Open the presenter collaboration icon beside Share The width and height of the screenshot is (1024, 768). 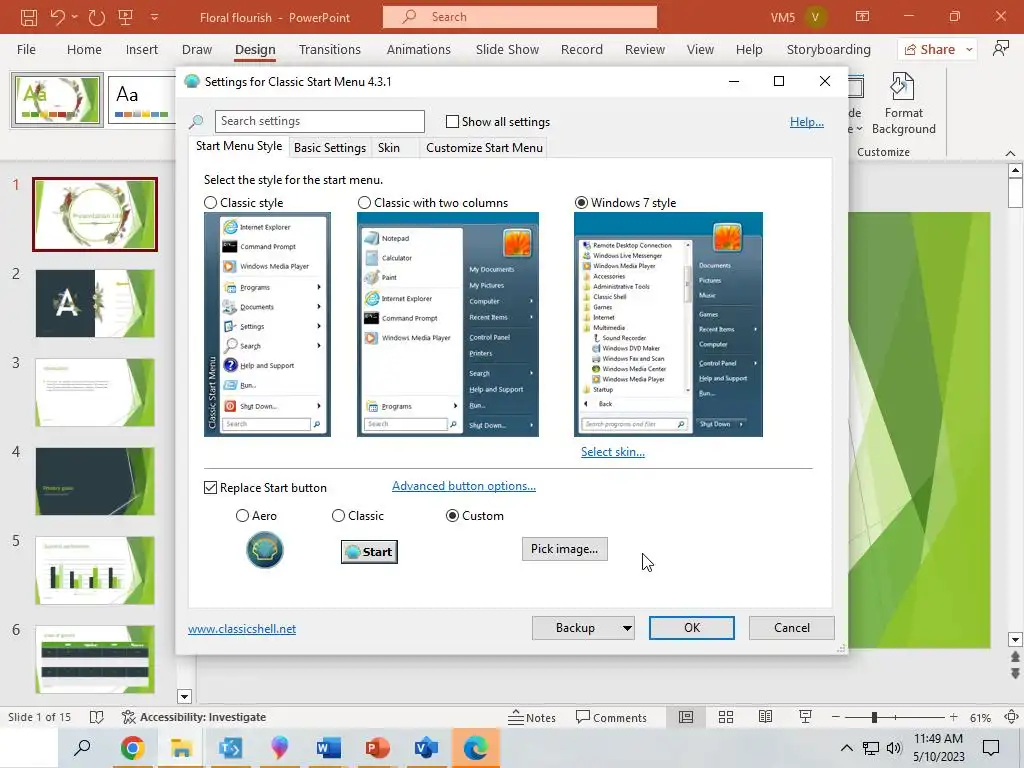pyautogui.click(x=1000, y=49)
